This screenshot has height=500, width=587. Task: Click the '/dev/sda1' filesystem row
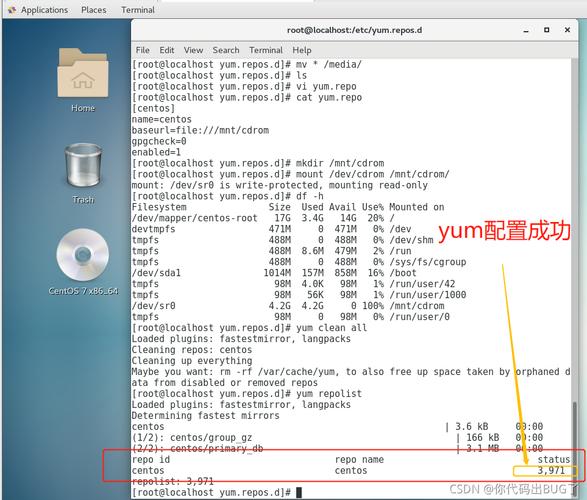click(274, 273)
